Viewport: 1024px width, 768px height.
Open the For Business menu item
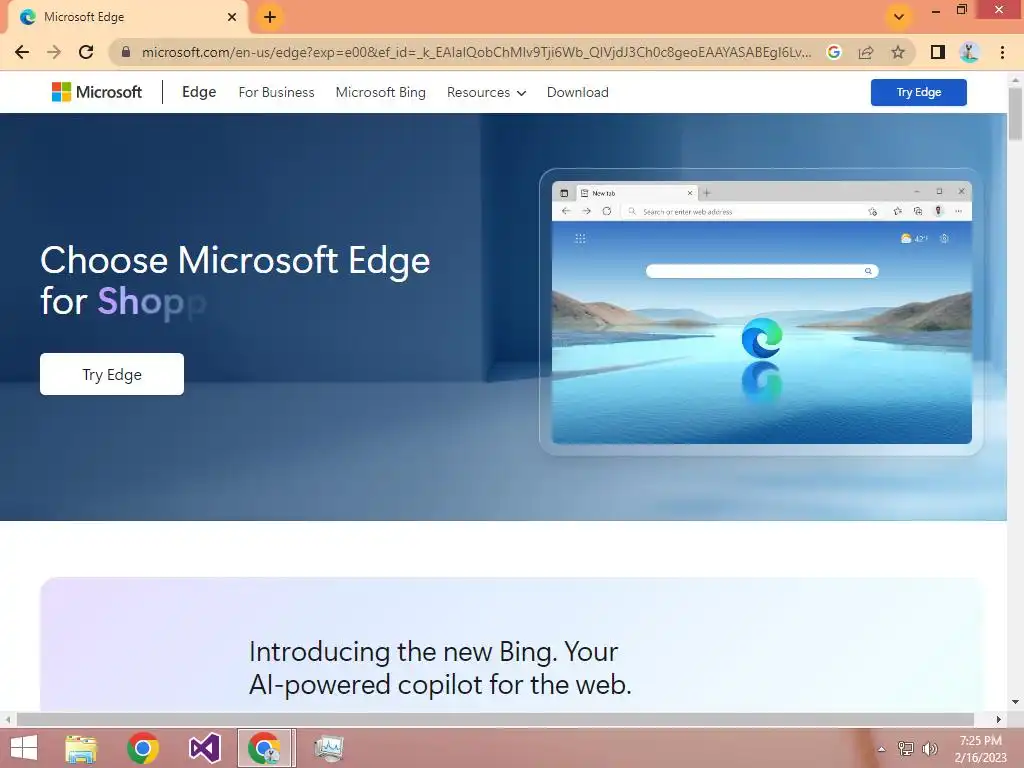pyautogui.click(x=276, y=92)
